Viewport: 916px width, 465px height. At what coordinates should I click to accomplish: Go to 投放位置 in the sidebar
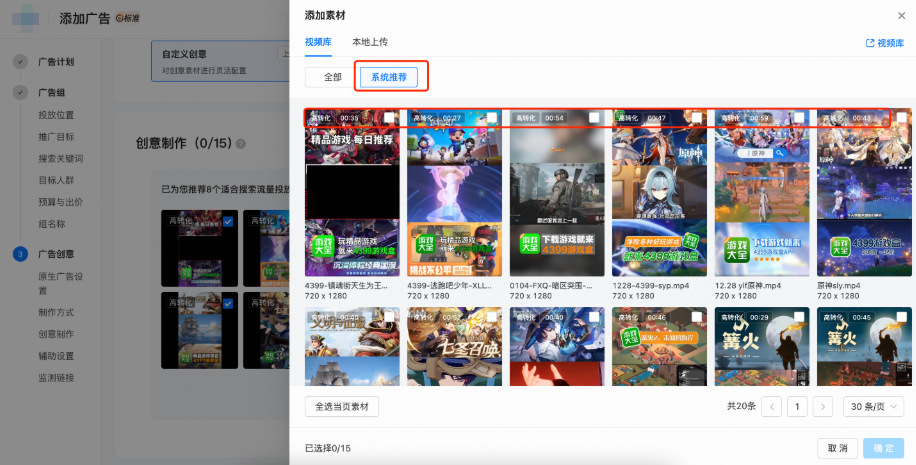(x=56, y=115)
